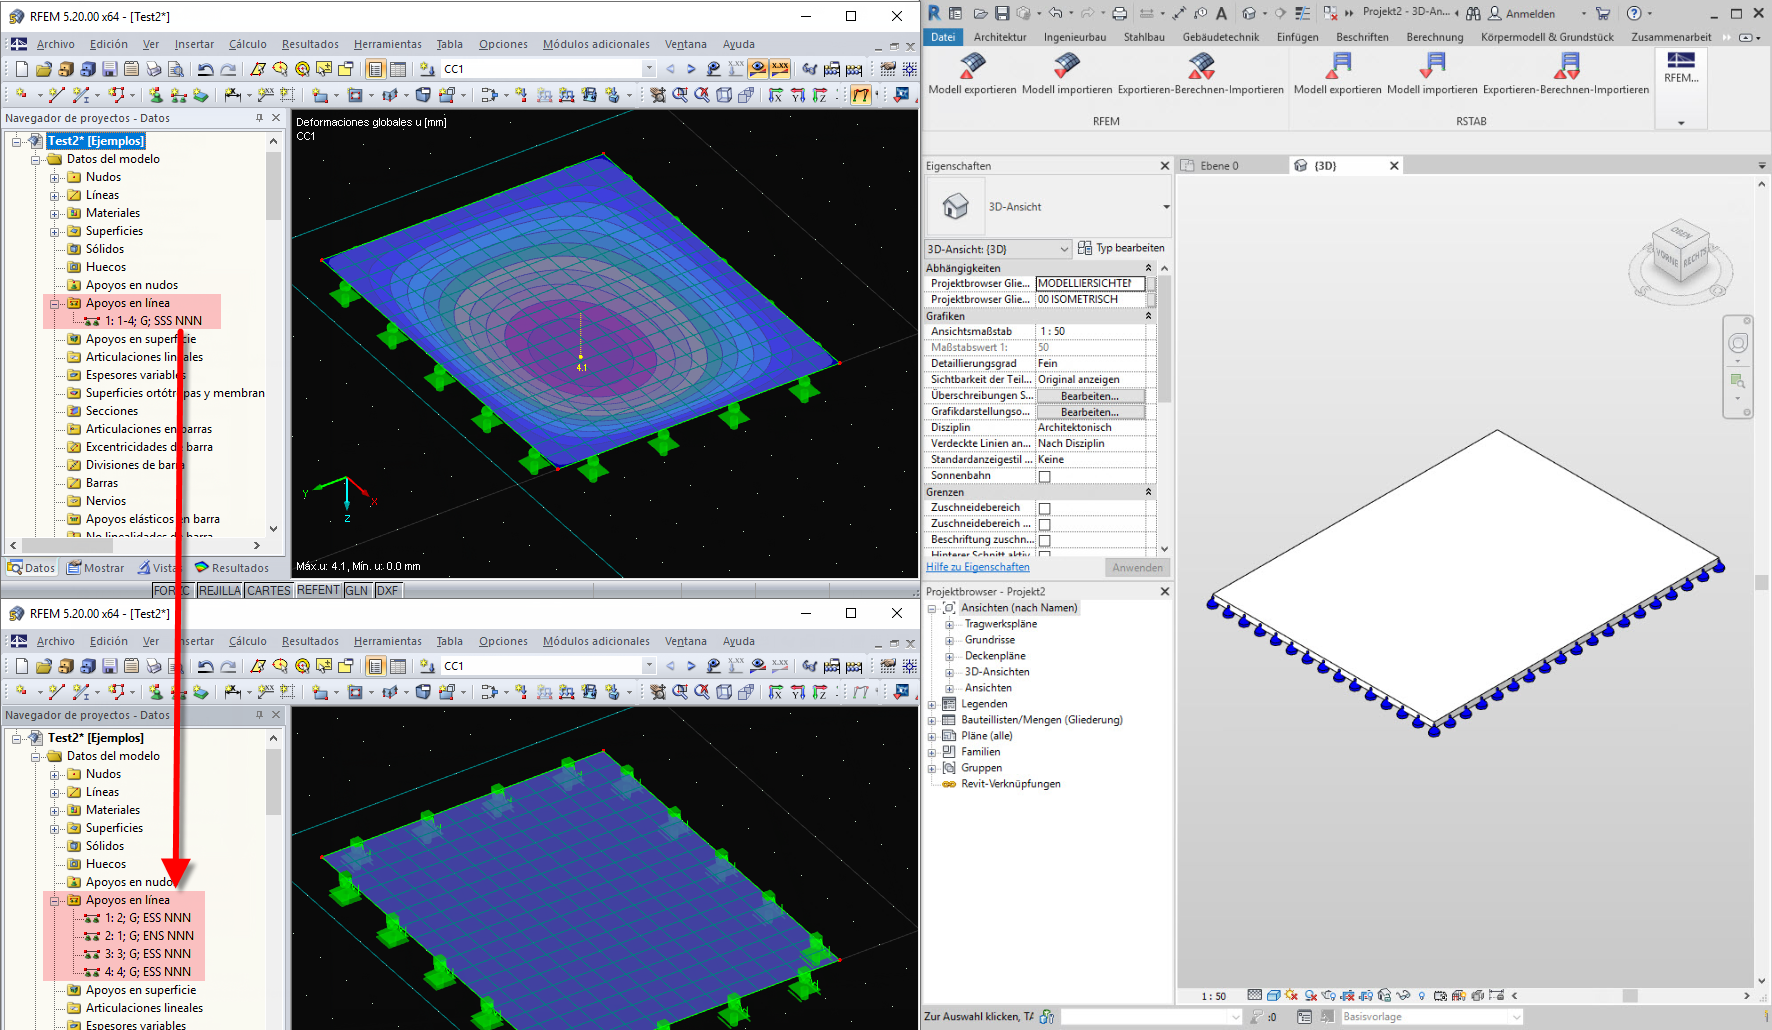The height and width of the screenshot is (1030, 1772).
Task: Undo the last action in RFEM toolbar
Action: [x=205, y=68]
